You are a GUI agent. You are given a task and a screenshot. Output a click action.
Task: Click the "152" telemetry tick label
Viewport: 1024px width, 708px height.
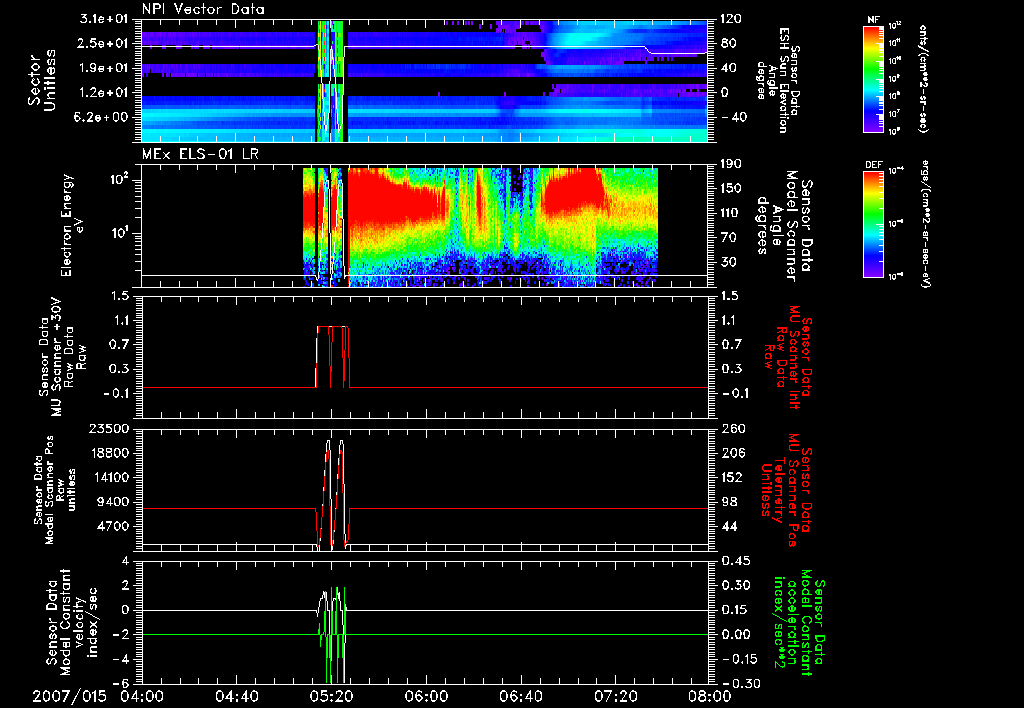[x=731, y=477]
